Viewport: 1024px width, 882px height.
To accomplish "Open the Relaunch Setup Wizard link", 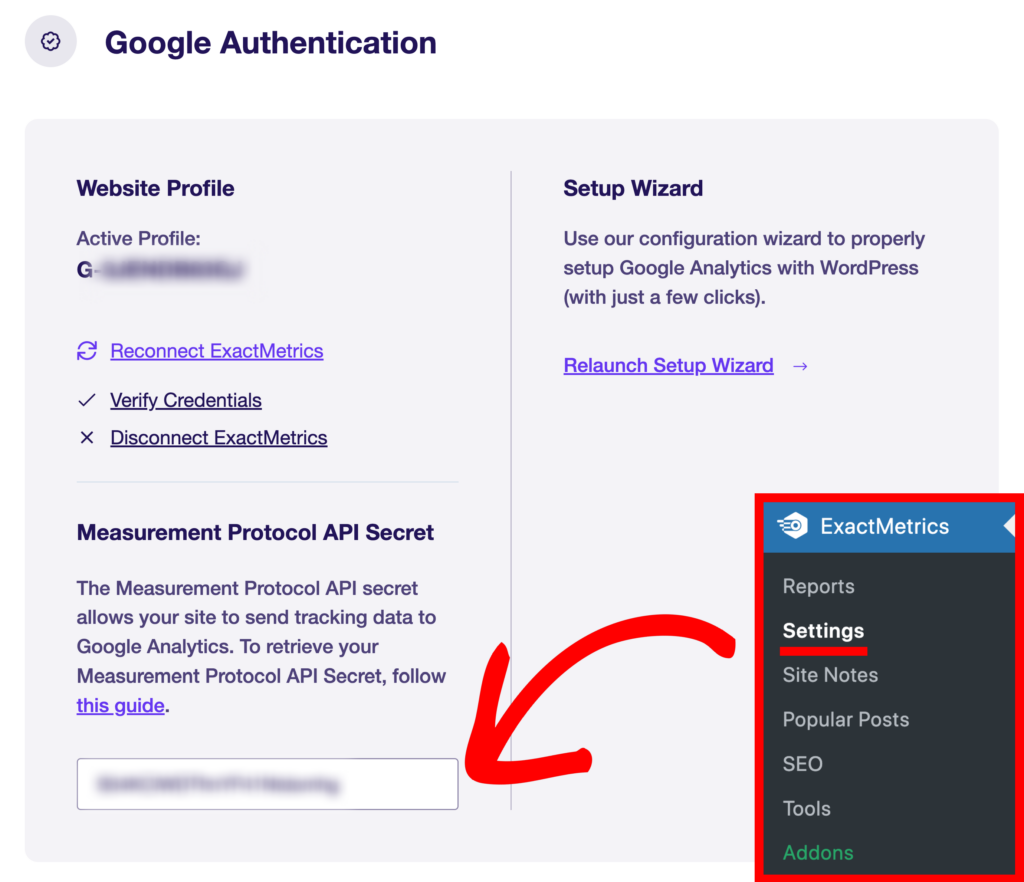I will [668, 365].
